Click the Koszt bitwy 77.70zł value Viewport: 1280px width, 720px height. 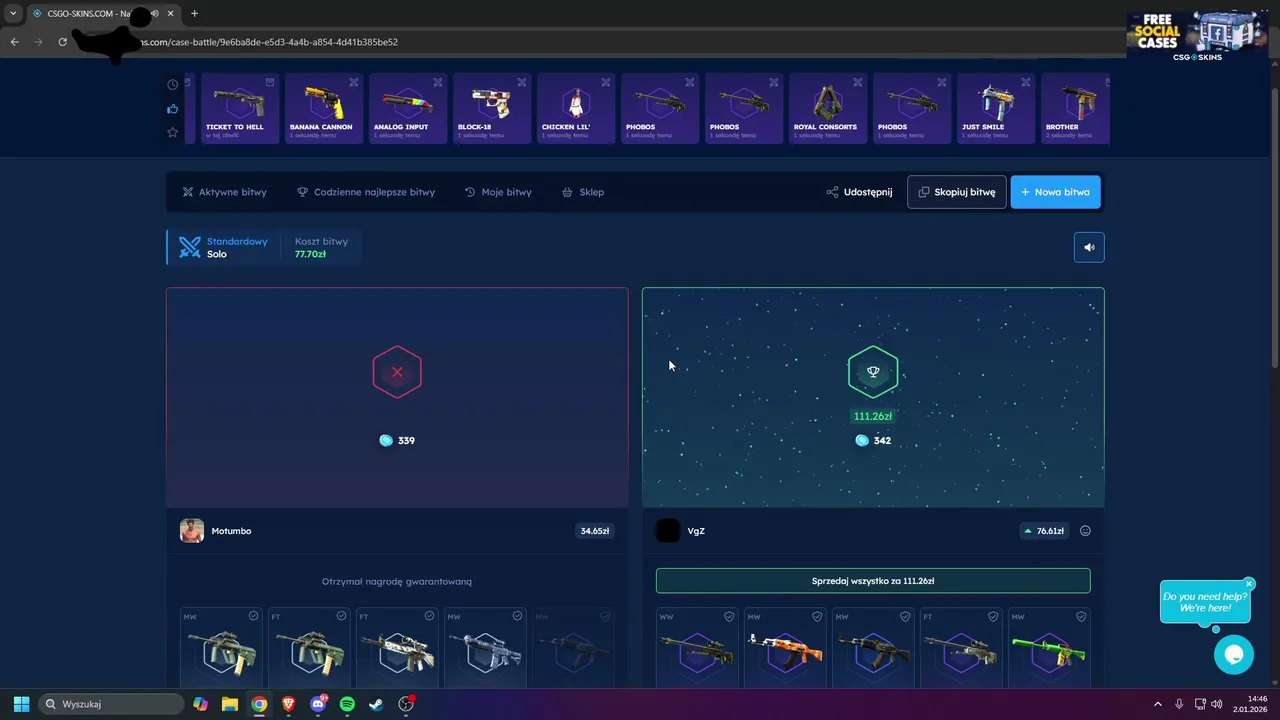[310, 254]
